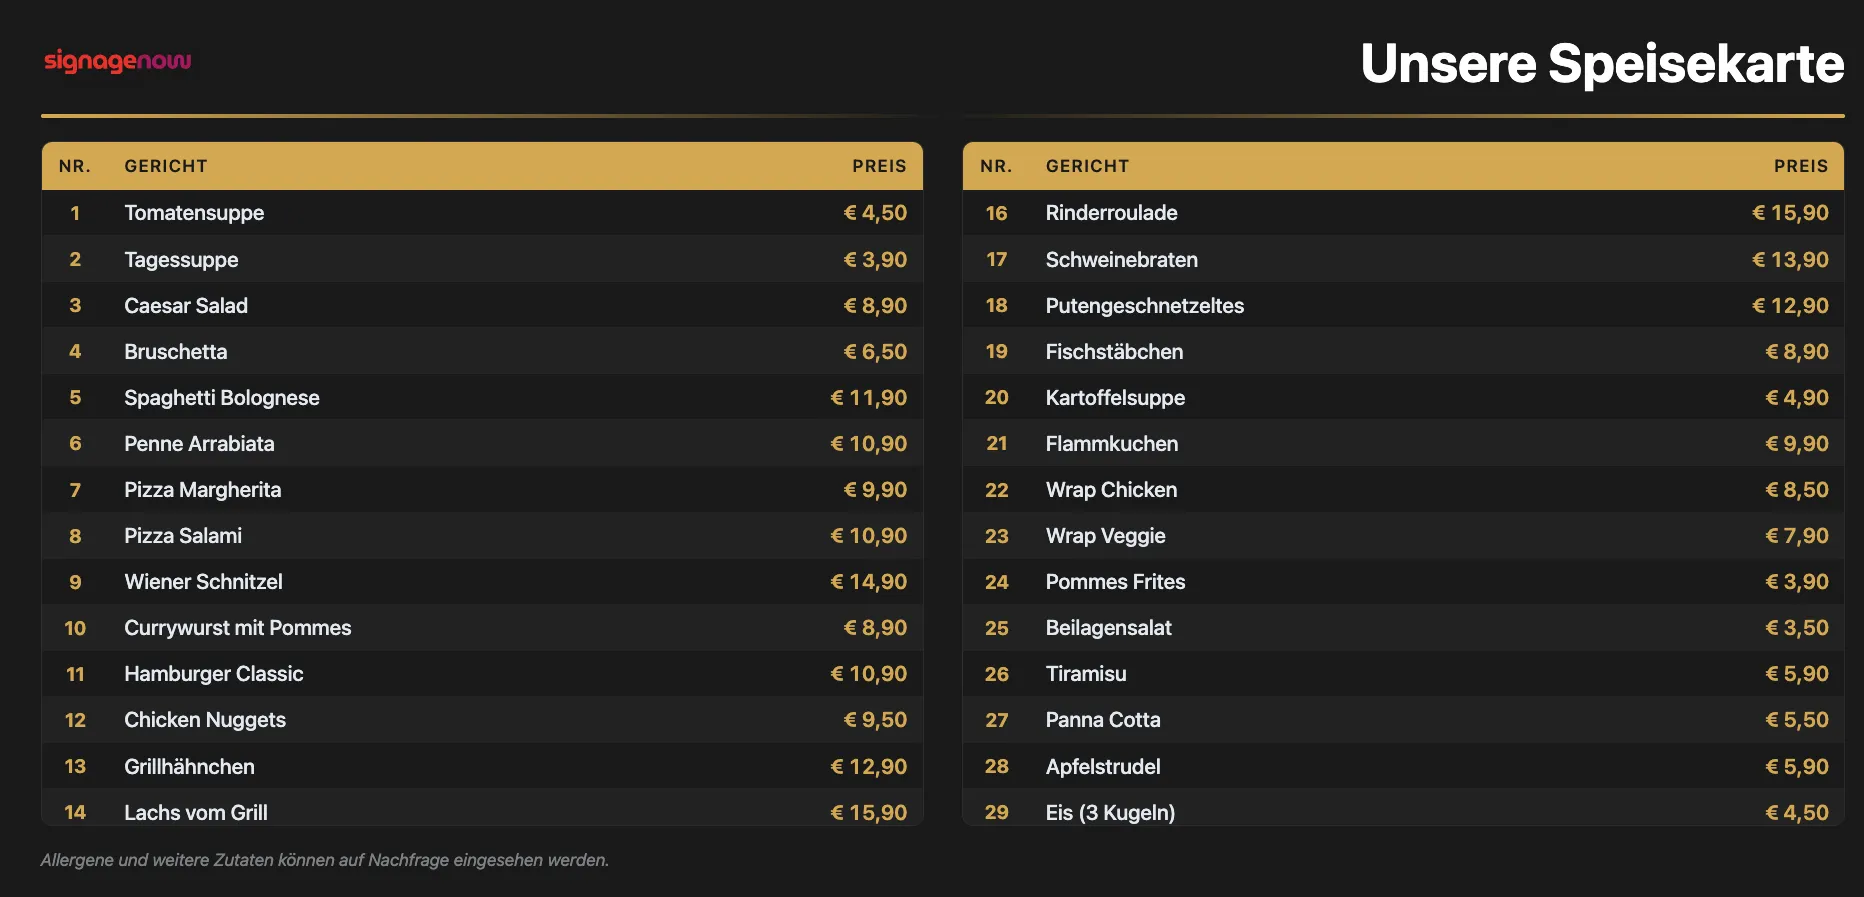Image resolution: width=1864 pixels, height=897 pixels.
Task: Click the Bruschetta dish name
Action: click(x=176, y=352)
